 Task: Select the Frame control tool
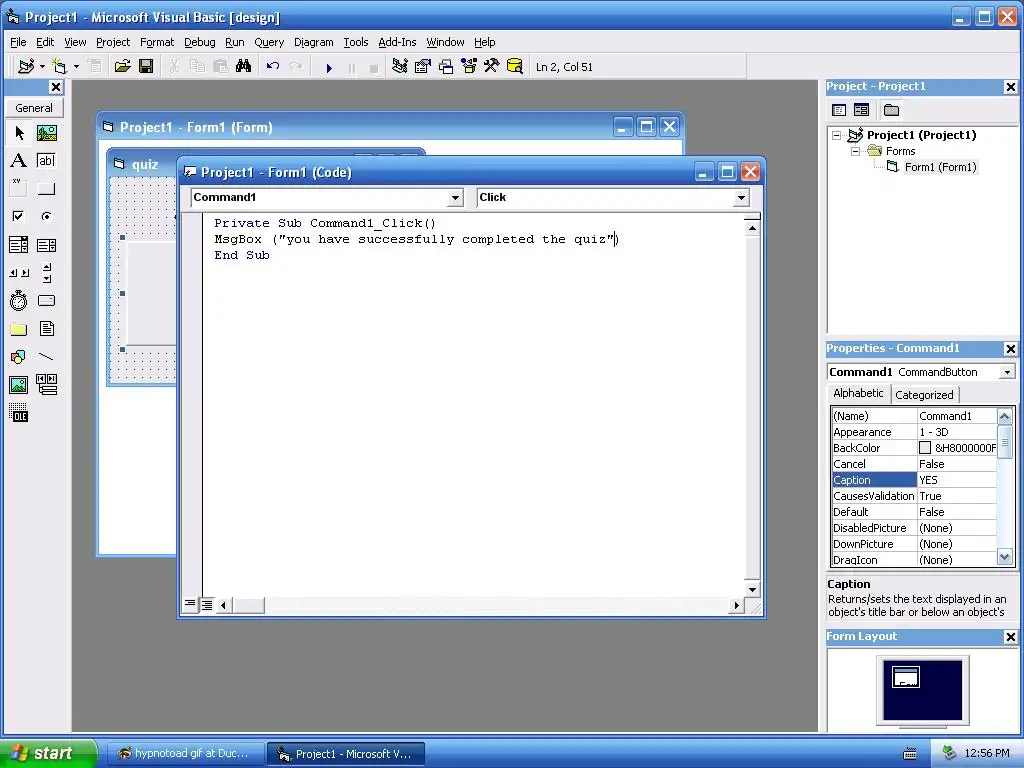point(19,188)
